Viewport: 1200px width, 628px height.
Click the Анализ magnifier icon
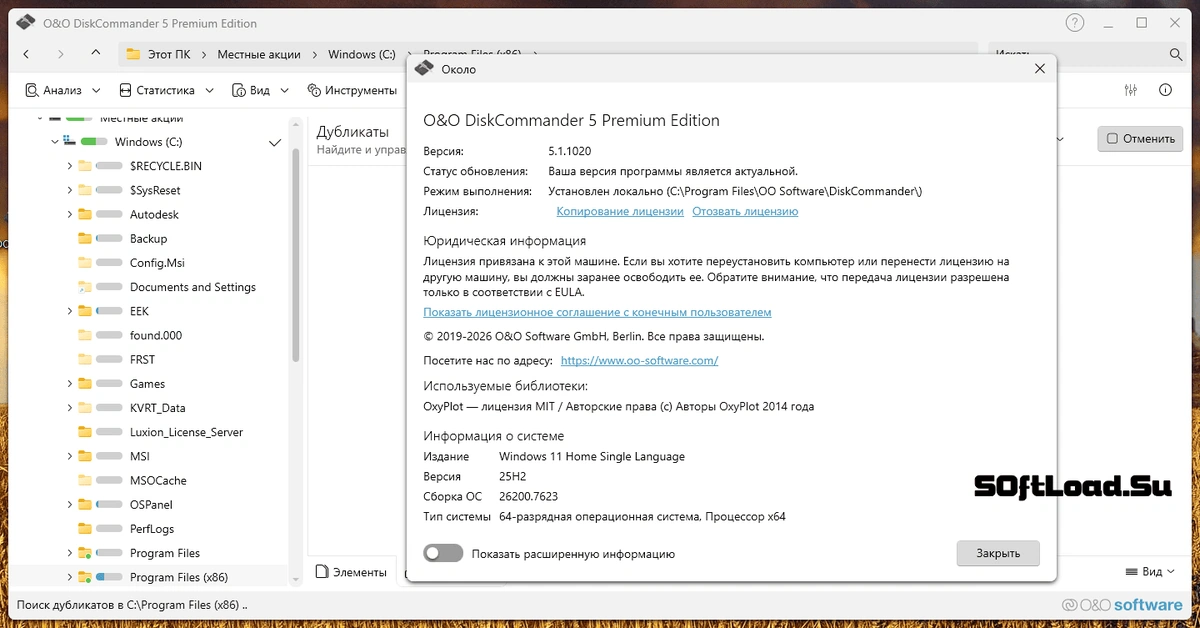click(32, 90)
